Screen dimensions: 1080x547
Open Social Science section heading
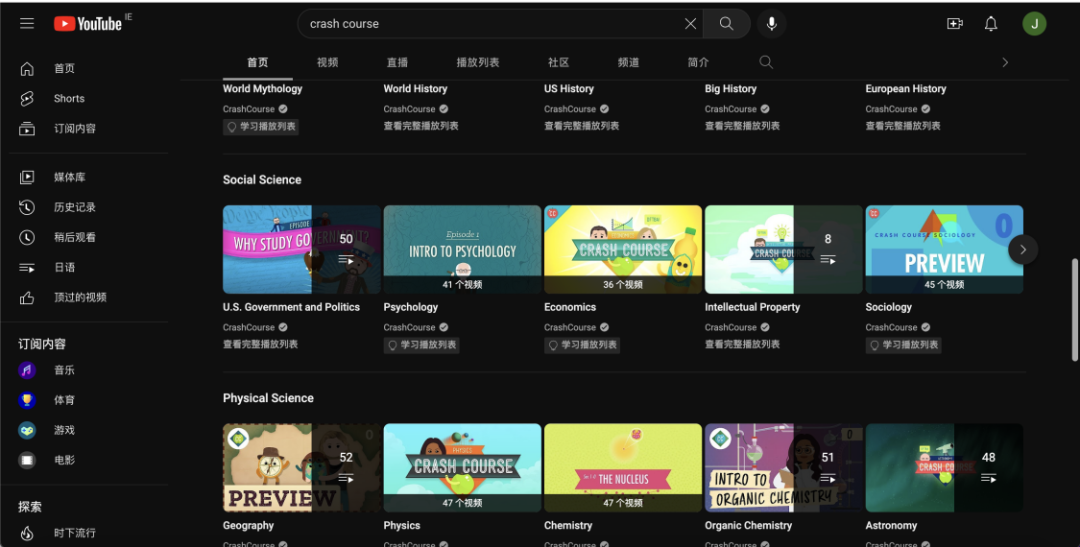click(262, 180)
